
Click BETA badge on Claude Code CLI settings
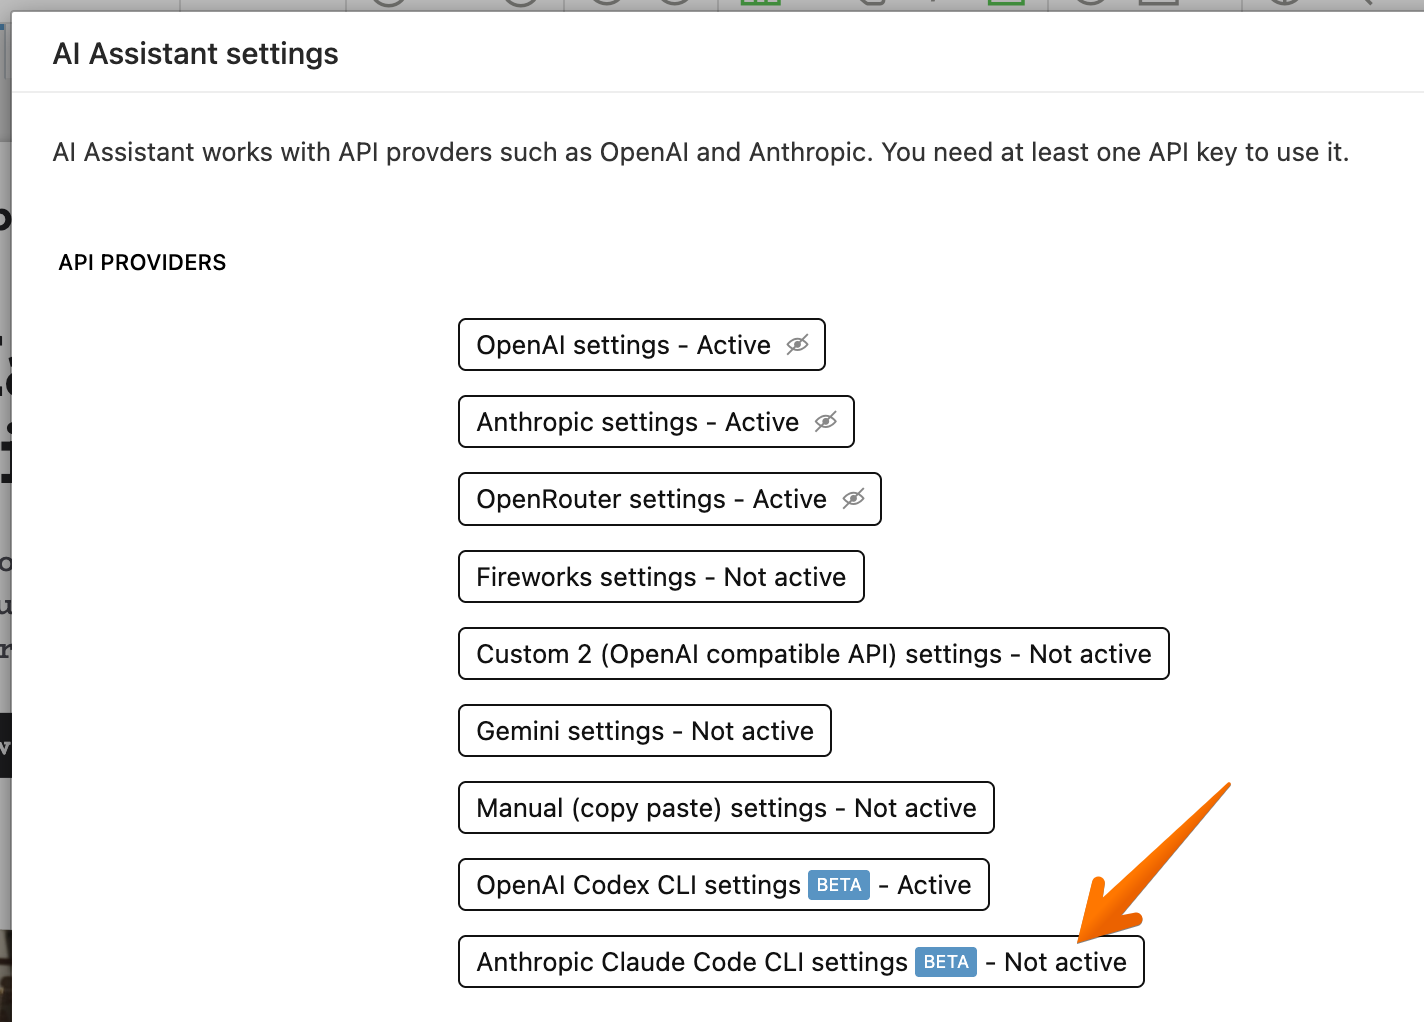pos(945,962)
